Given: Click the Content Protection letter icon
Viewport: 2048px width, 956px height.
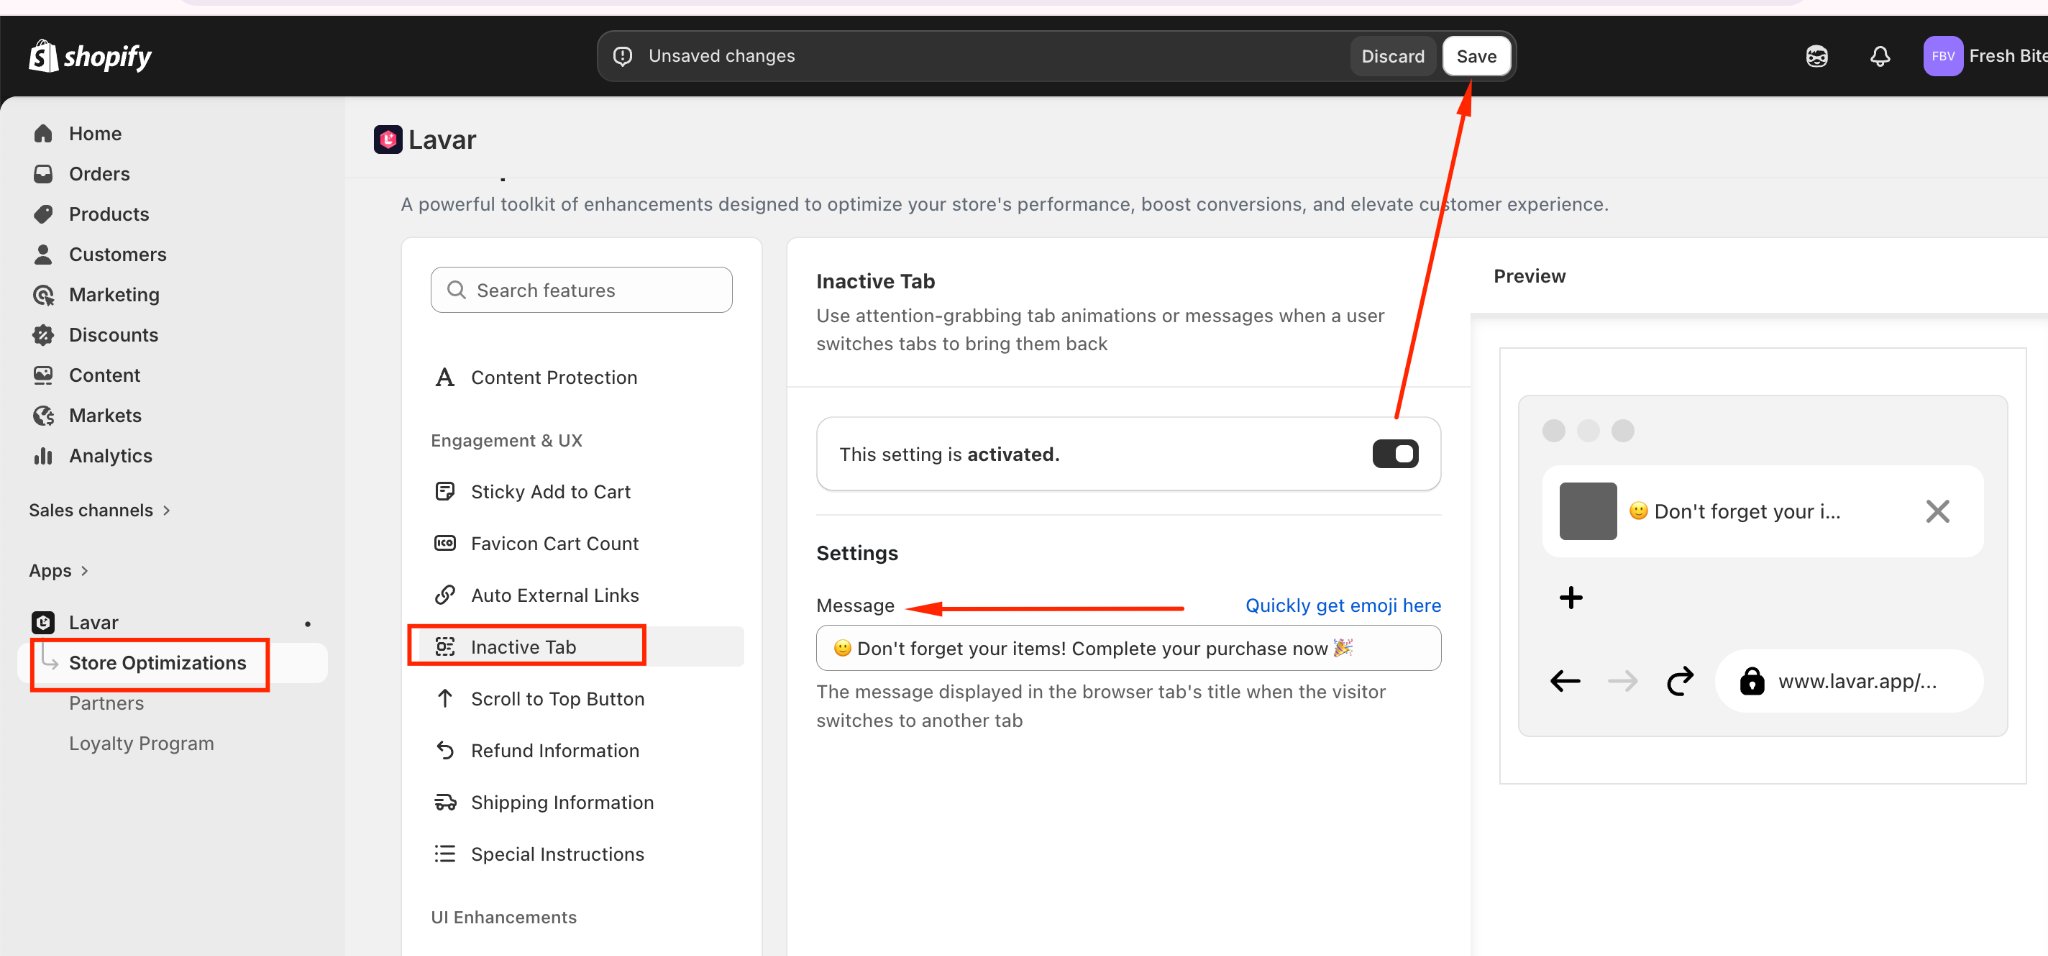Looking at the screenshot, I should tap(445, 377).
